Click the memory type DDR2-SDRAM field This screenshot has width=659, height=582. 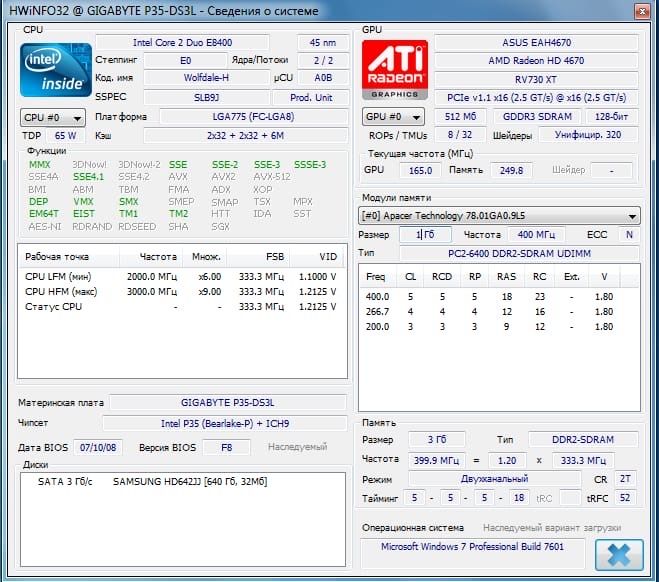(x=583, y=440)
